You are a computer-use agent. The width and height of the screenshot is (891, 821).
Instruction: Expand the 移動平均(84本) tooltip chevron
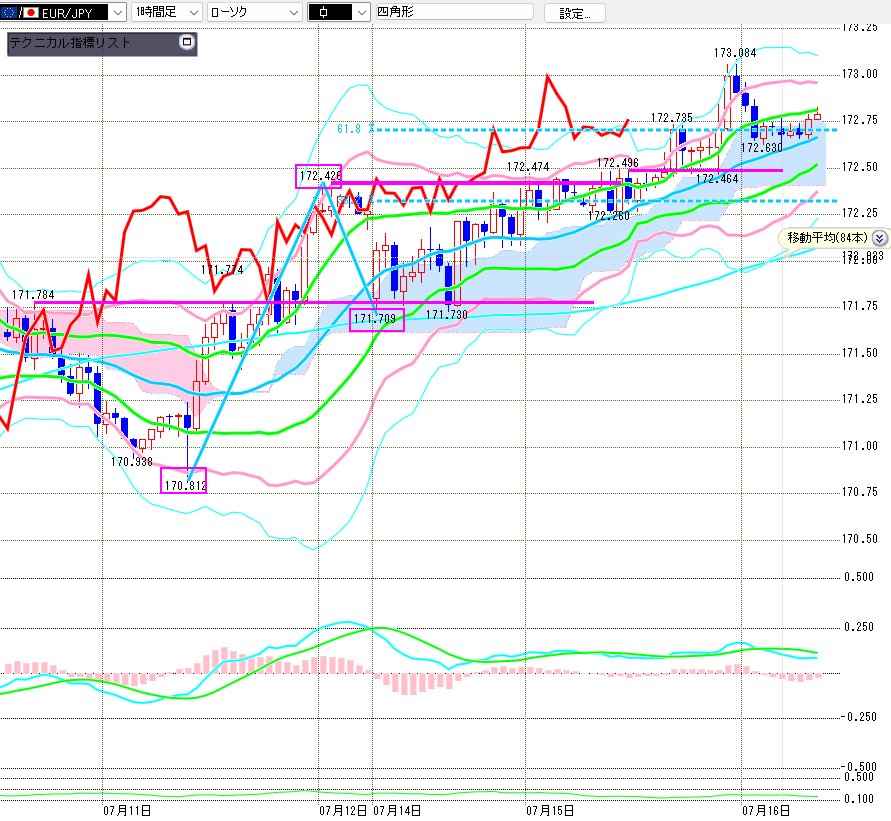tap(879, 238)
